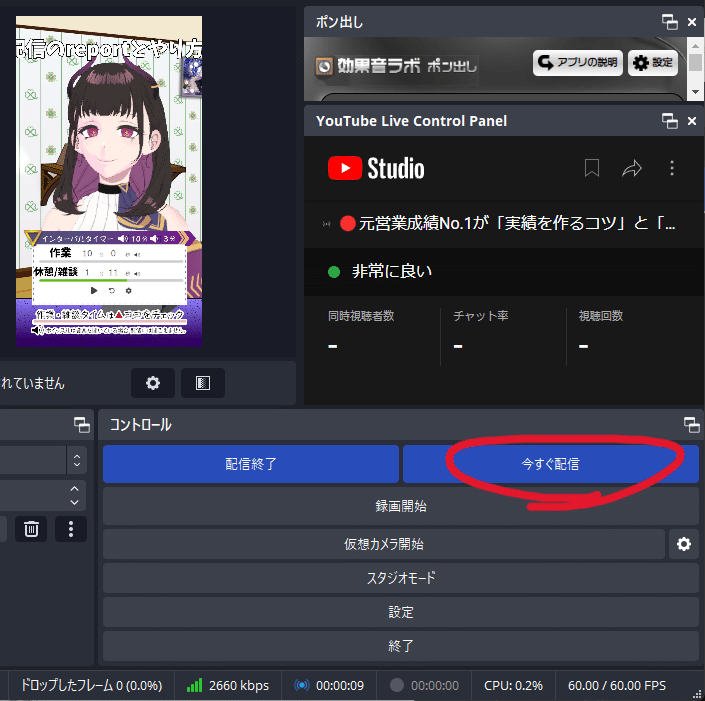This screenshot has width=705, height=701.
Task: Click the 配信終了 button
Action: click(x=250, y=464)
